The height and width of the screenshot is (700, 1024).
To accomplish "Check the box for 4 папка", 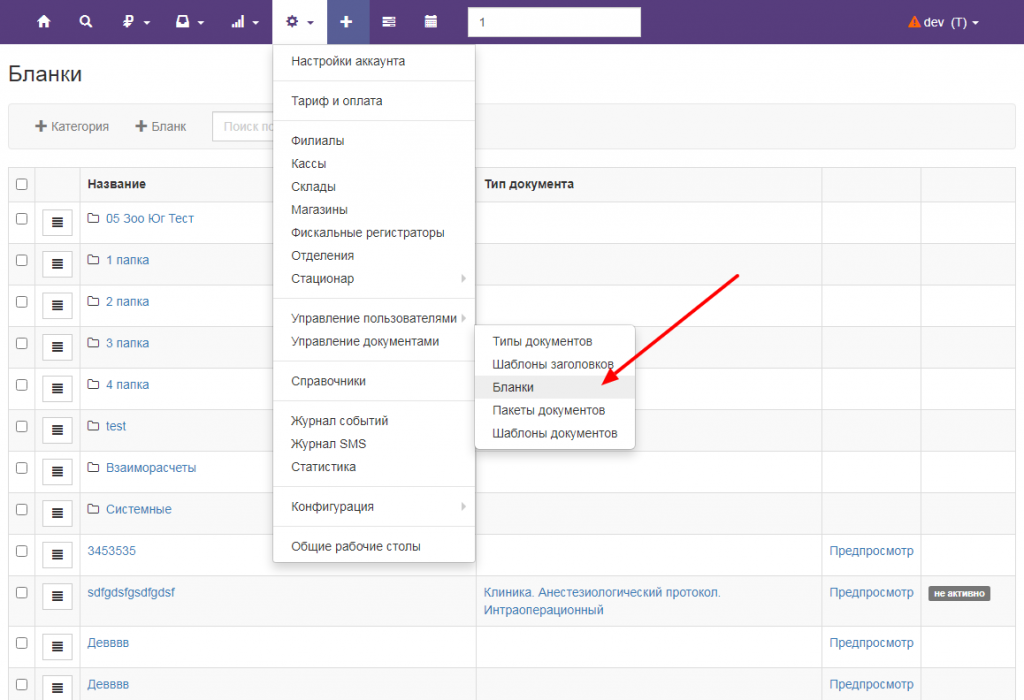I will tap(22, 385).
